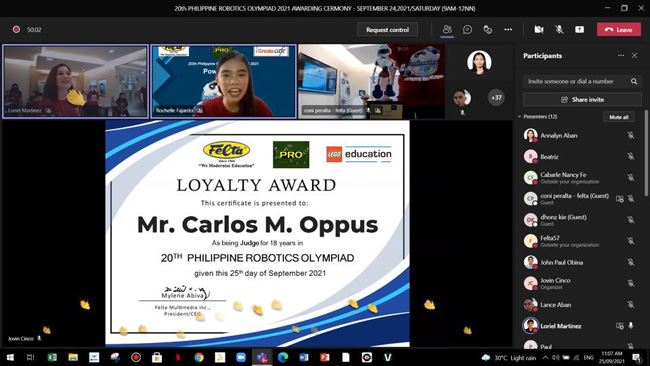Open Google Chrome from the taskbar
The image size is (650, 366).
click(199, 357)
